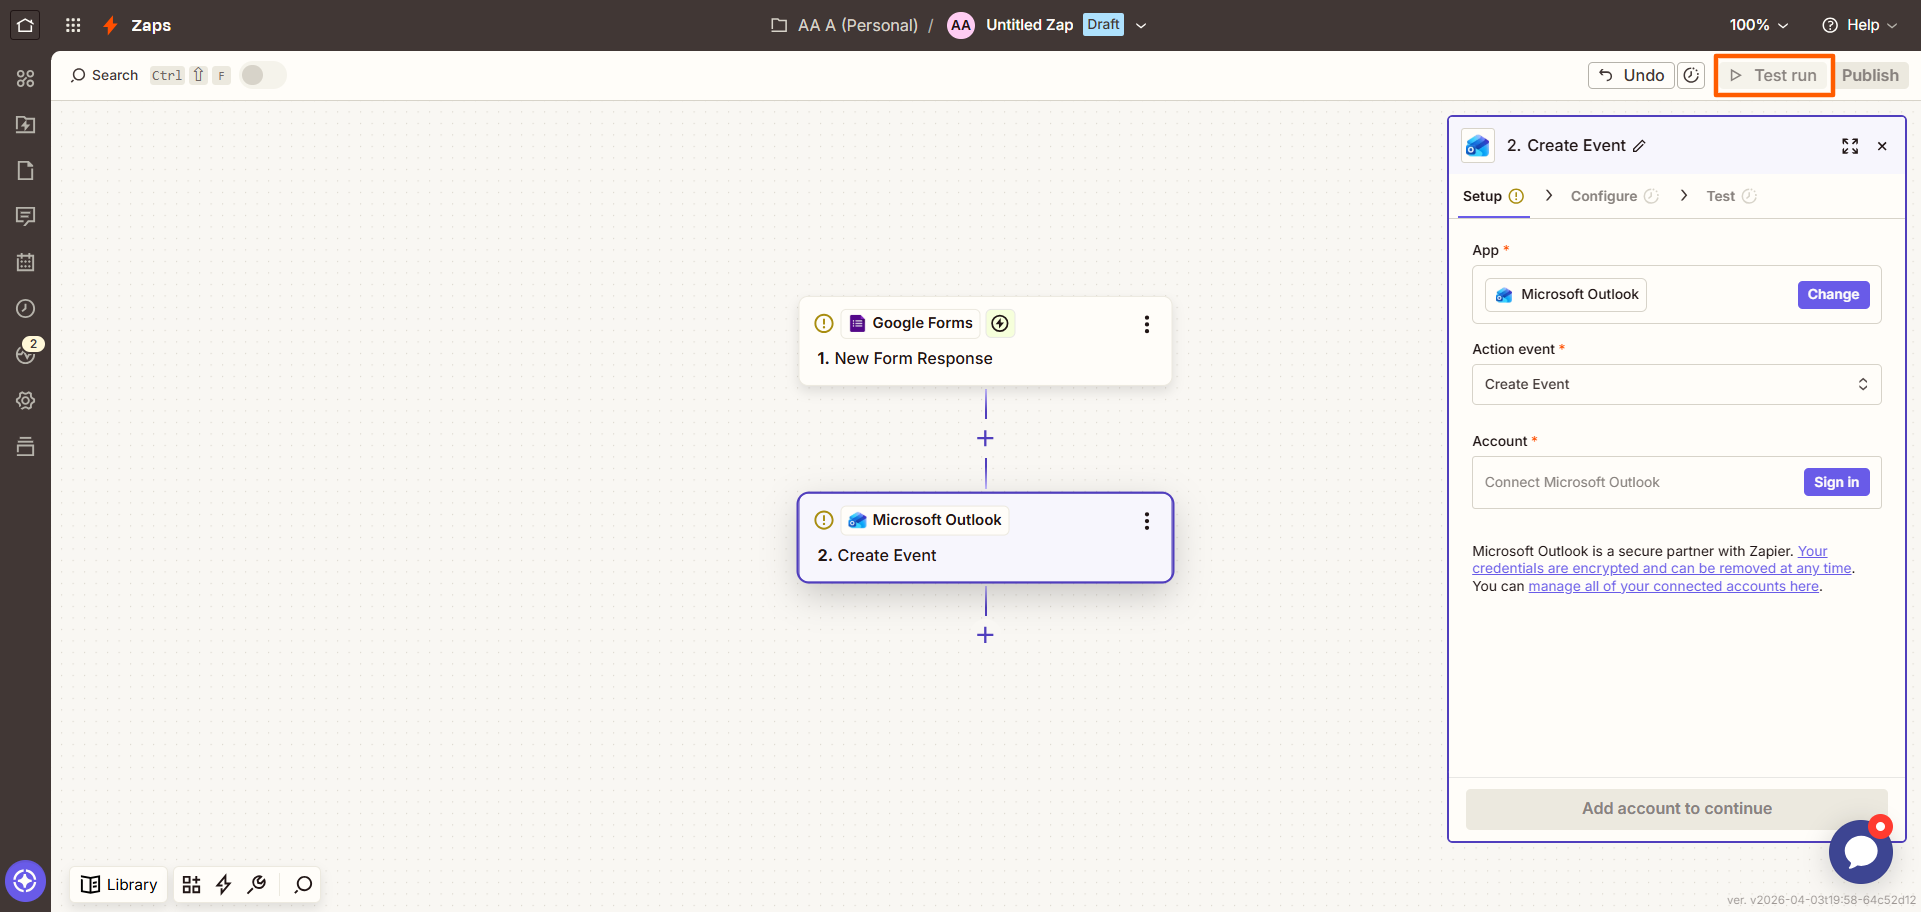Click the lightning bolt tool in the bottom toolbar
Image resolution: width=1921 pixels, height=912 pixels.
click(x=224, y=884)
